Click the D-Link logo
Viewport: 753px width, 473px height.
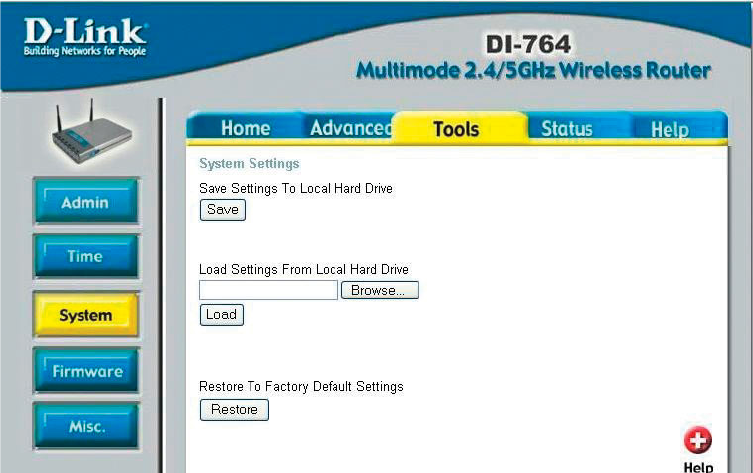[x=85, y=36]
